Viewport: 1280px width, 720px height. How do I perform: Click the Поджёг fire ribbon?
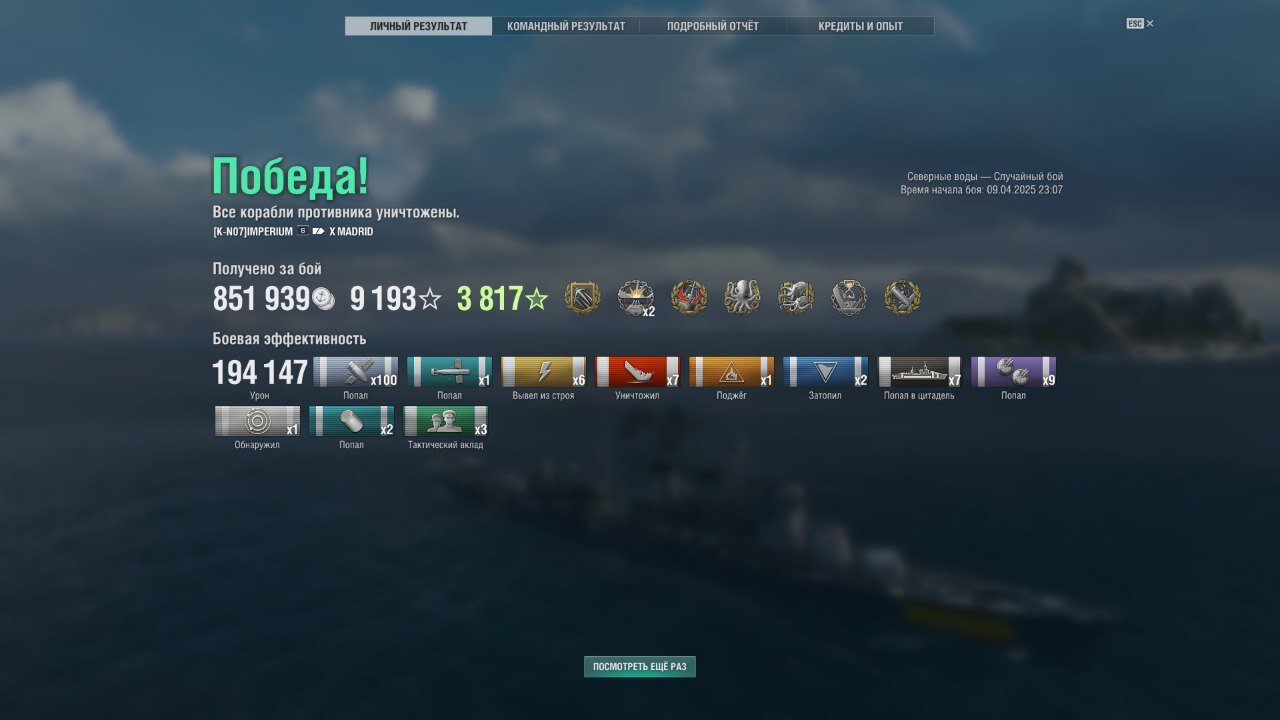tap(732, 372)
